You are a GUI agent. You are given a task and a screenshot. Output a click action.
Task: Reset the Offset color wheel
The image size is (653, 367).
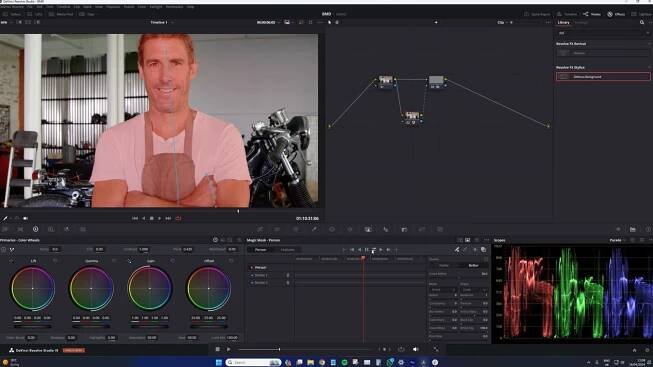tap(231, 261)
